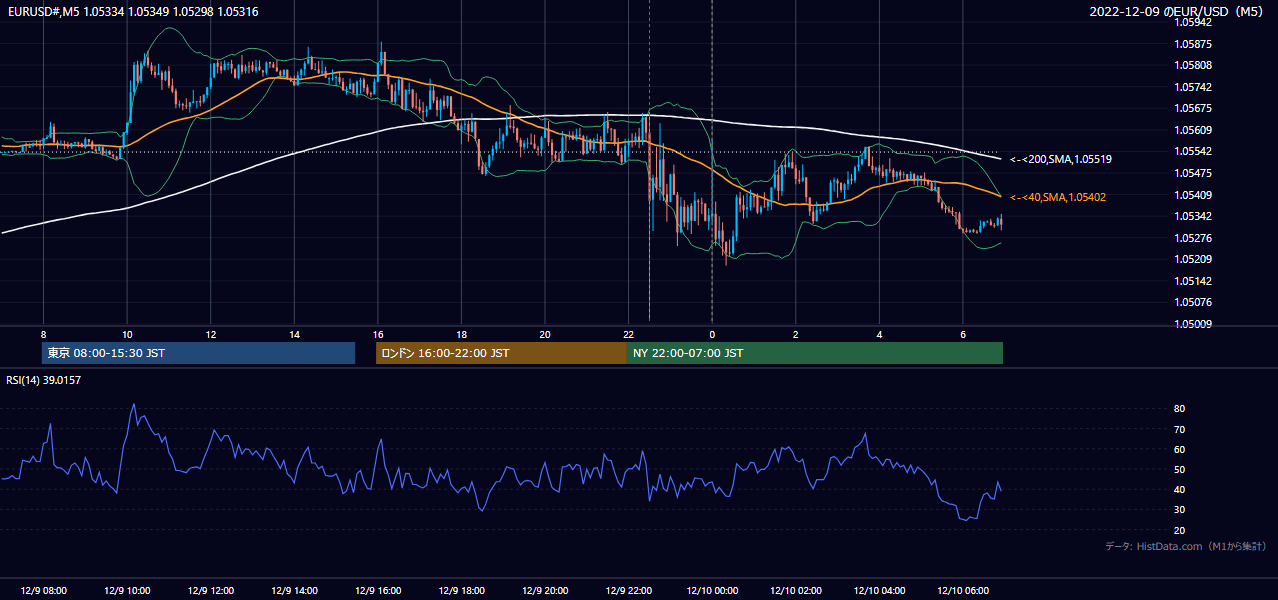The width and height of the screenshot is (1278, 600).
Task: Click the 12/9 20:00 time axis label
Action: tap(544, 591)
